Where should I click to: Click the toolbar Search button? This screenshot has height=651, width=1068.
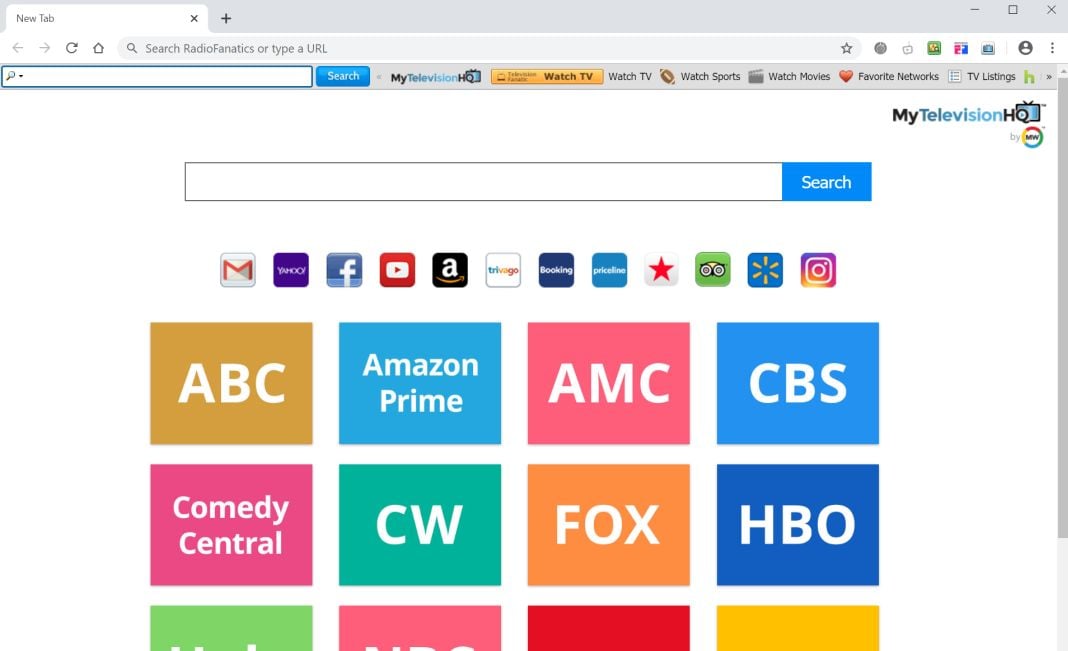point(343,76)
